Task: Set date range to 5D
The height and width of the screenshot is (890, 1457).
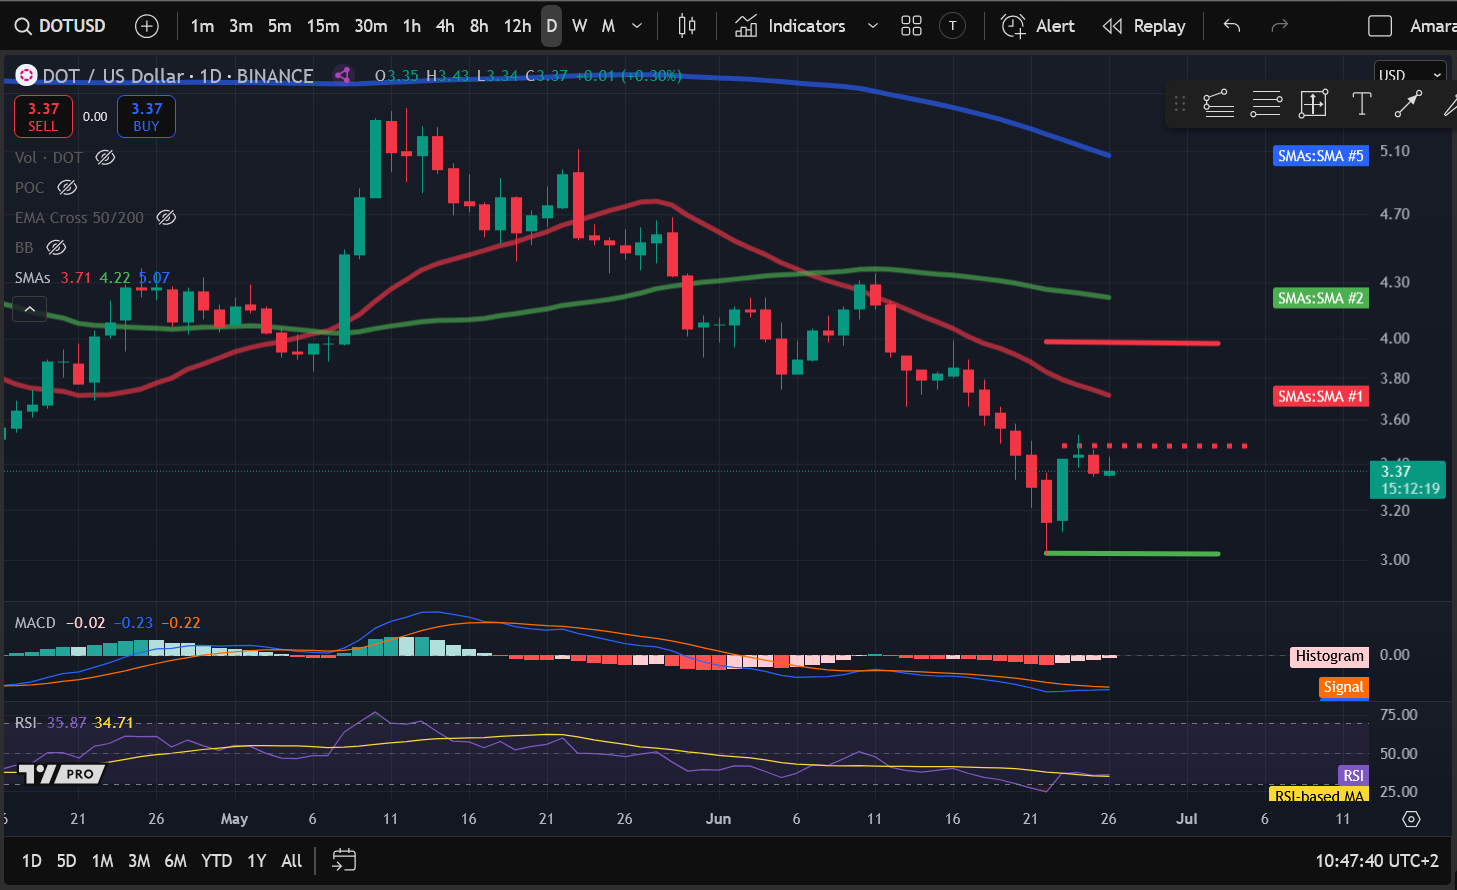Action: (66, 861)
